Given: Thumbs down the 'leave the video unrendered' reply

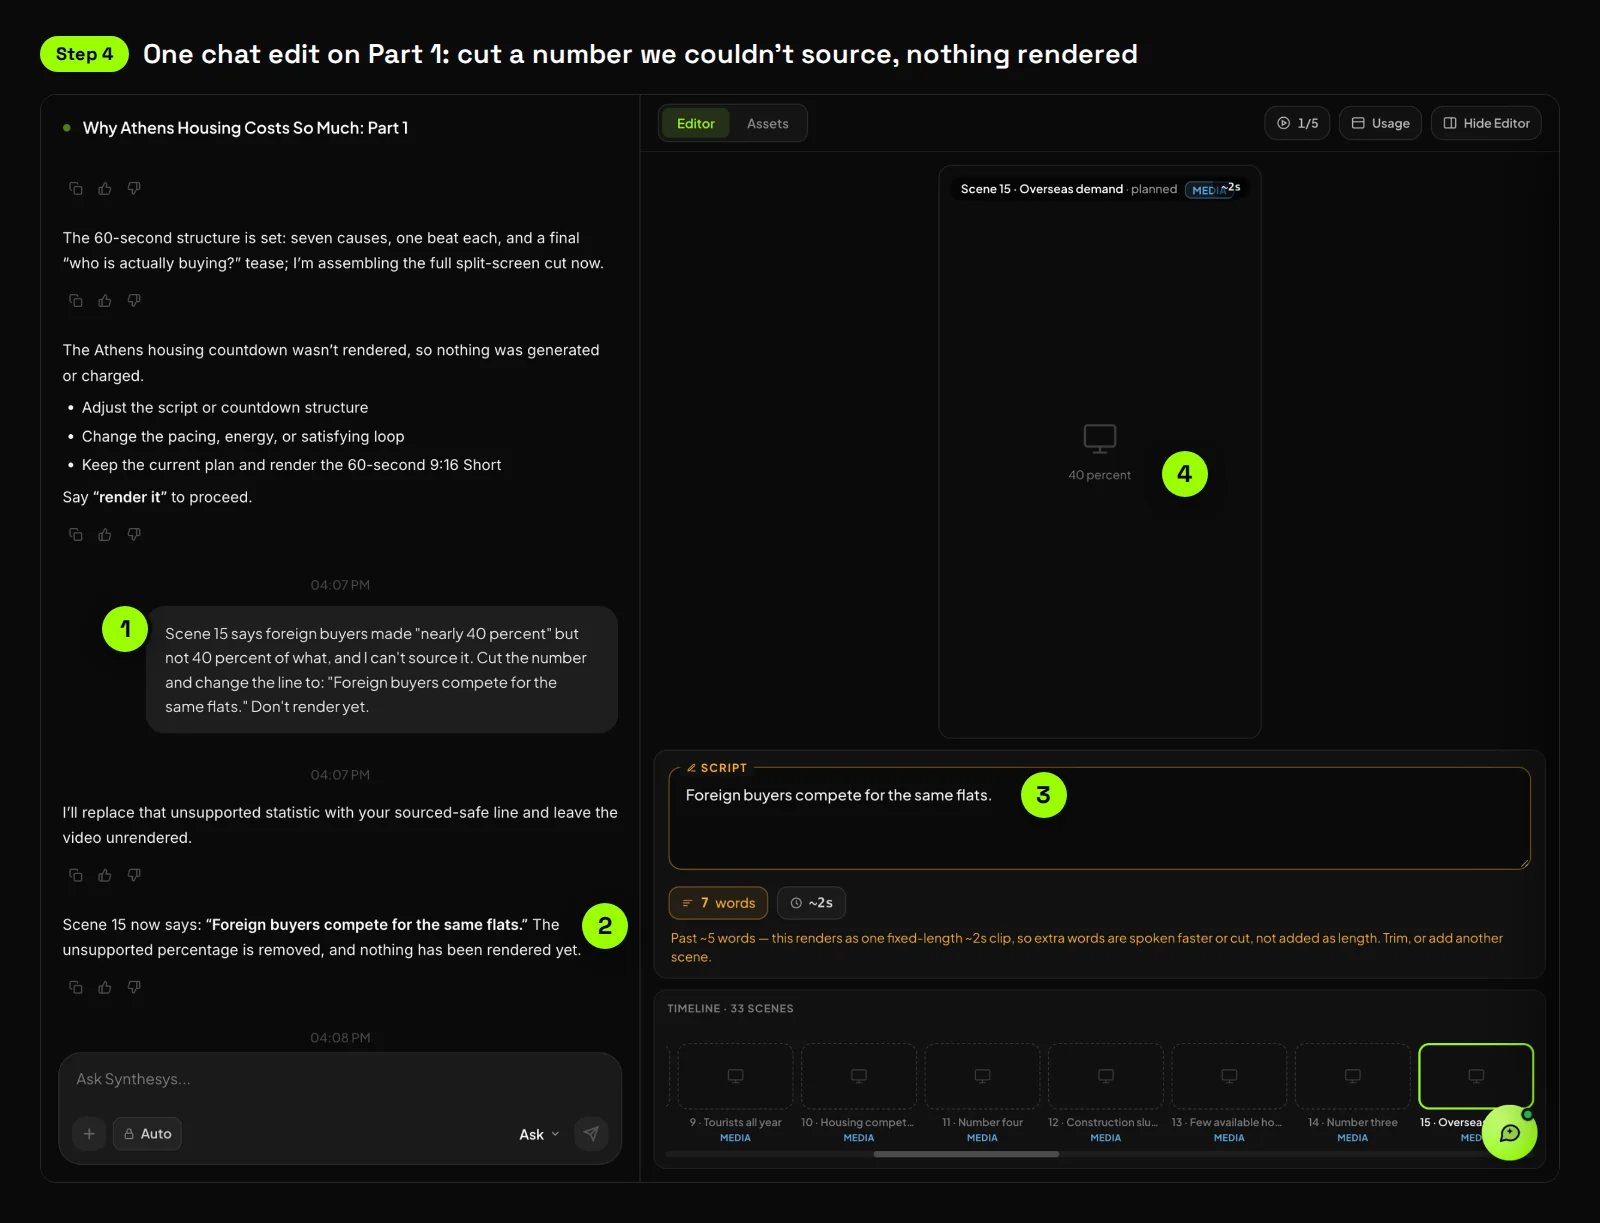Looking at the screenshot, I should point(134,875).
